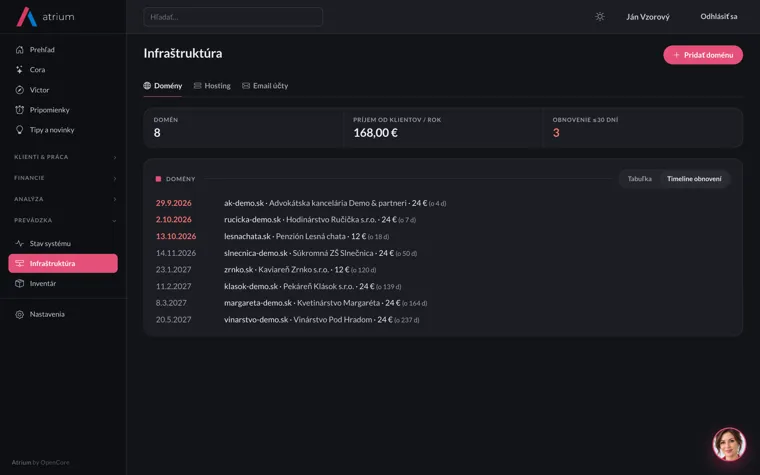Click the klasok-demo.sk domain entry

pyautogui.click(x=251, y=286)
